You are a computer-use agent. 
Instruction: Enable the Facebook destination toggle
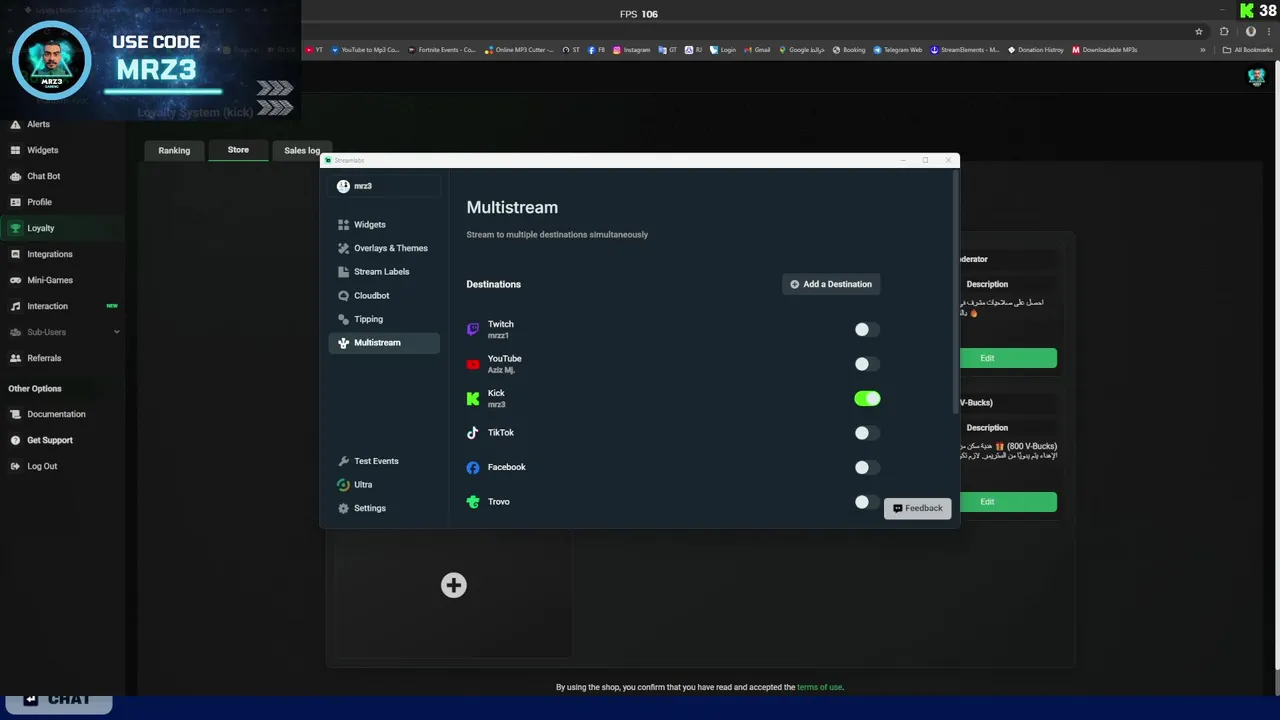(x=867, y=468)
